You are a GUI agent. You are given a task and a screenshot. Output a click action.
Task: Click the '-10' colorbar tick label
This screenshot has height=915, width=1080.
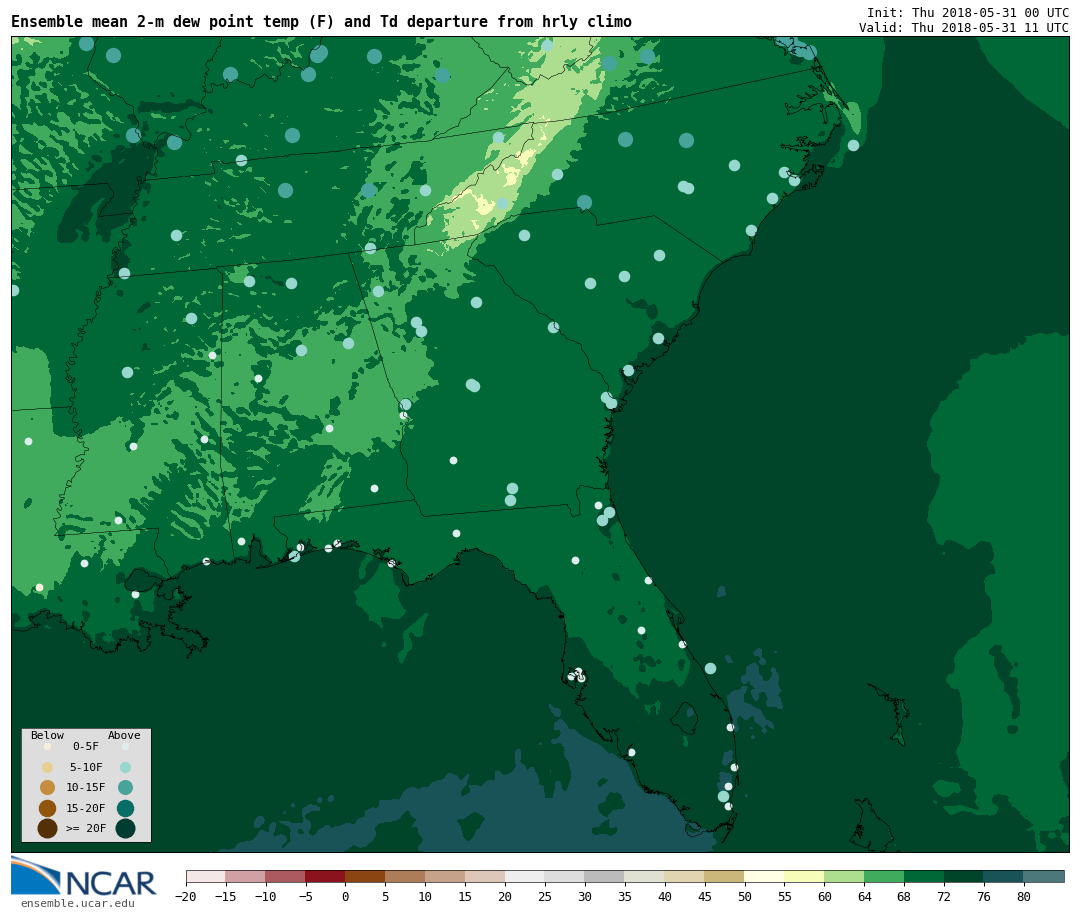tap(266, 896)
